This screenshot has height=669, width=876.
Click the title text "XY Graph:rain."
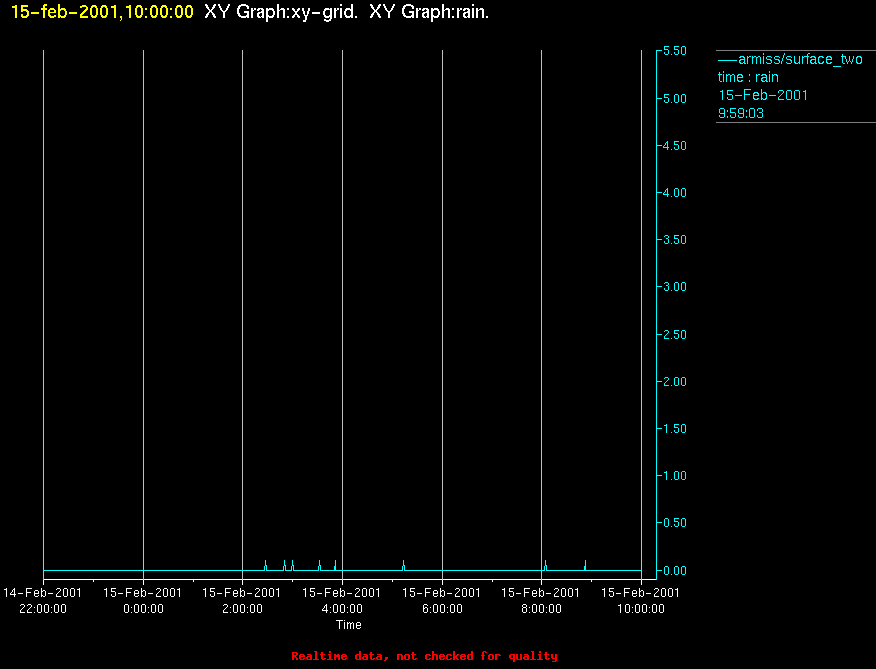tap(429, 12)
